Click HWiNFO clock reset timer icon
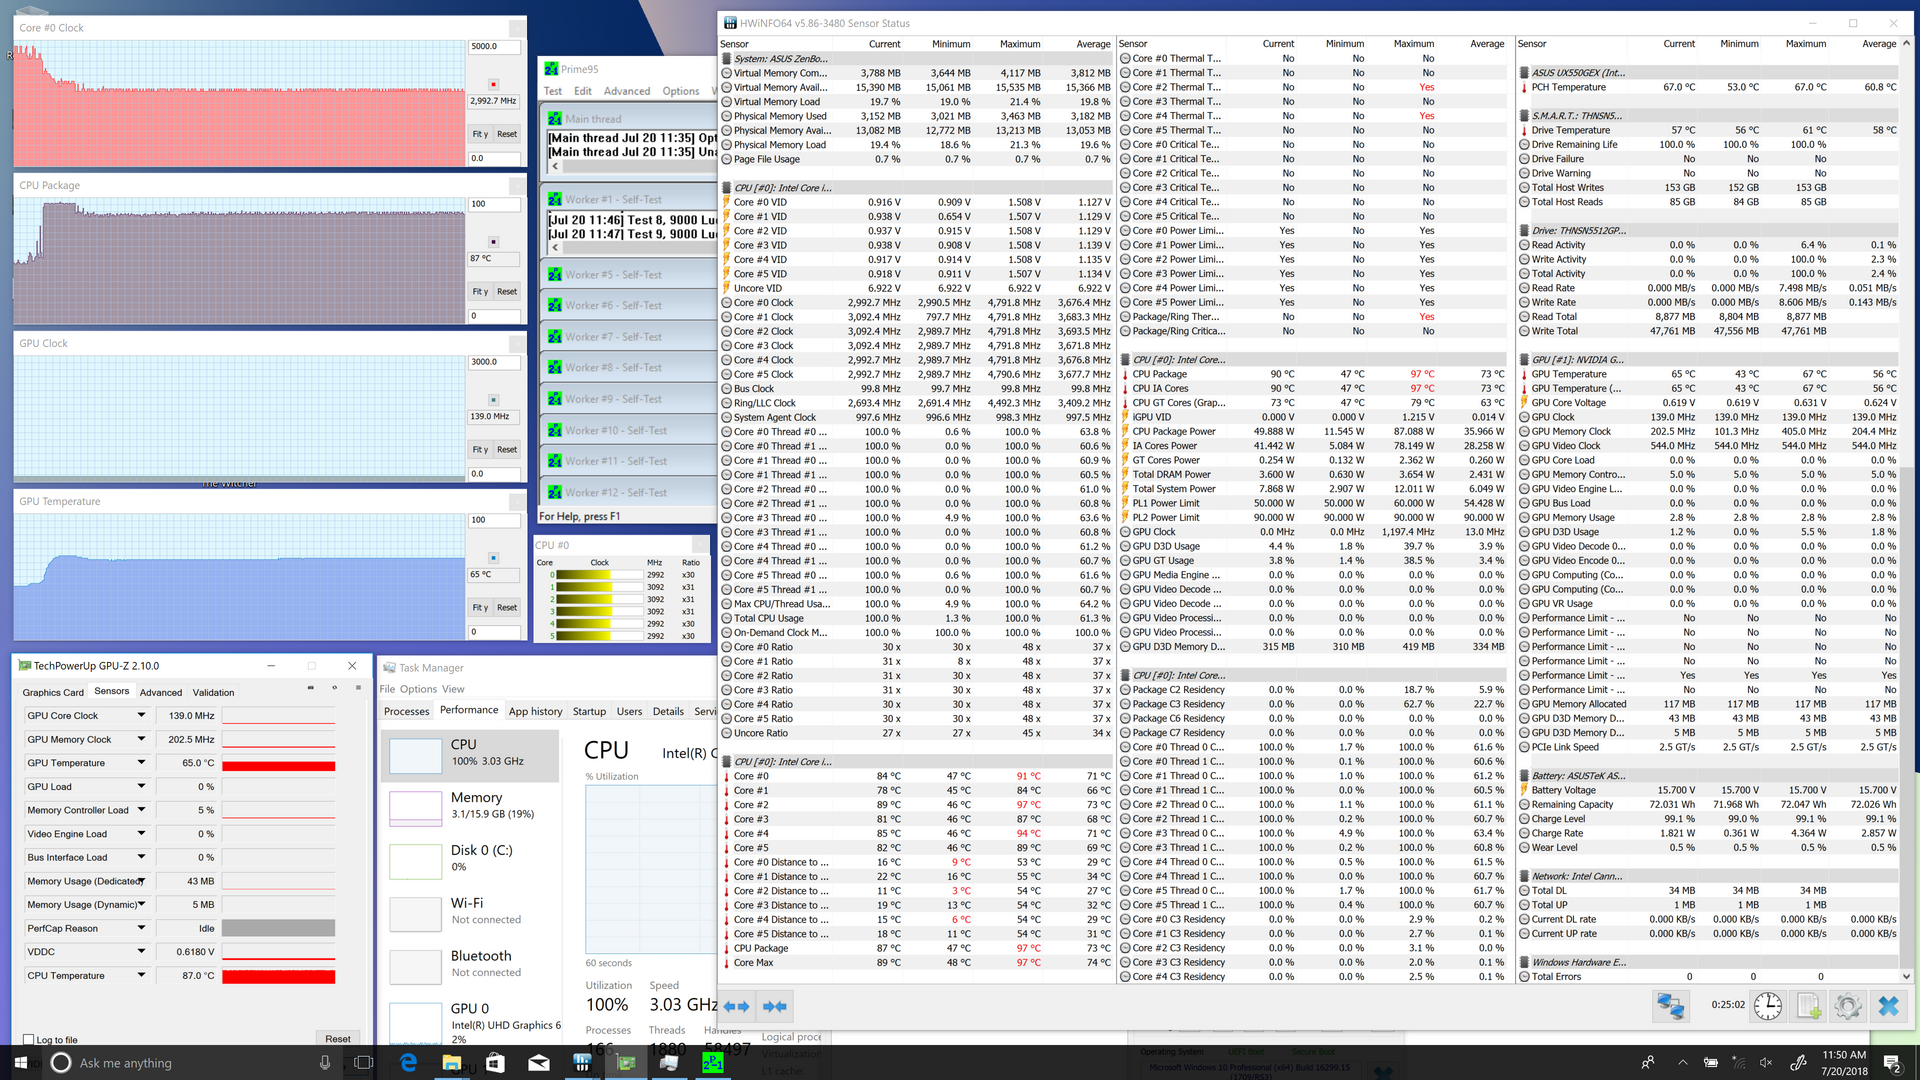Viewport: 1920px width, 1080px height. tap(1767, 1006)
